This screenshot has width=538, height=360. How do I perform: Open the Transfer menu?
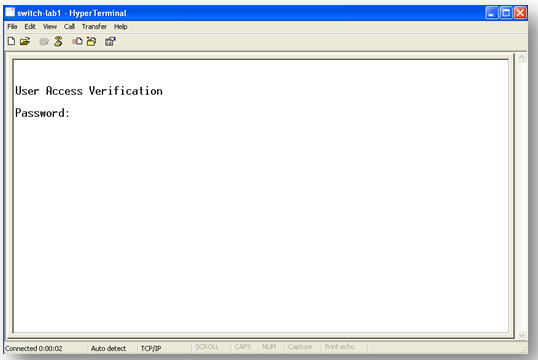click(x=94, y=26)
